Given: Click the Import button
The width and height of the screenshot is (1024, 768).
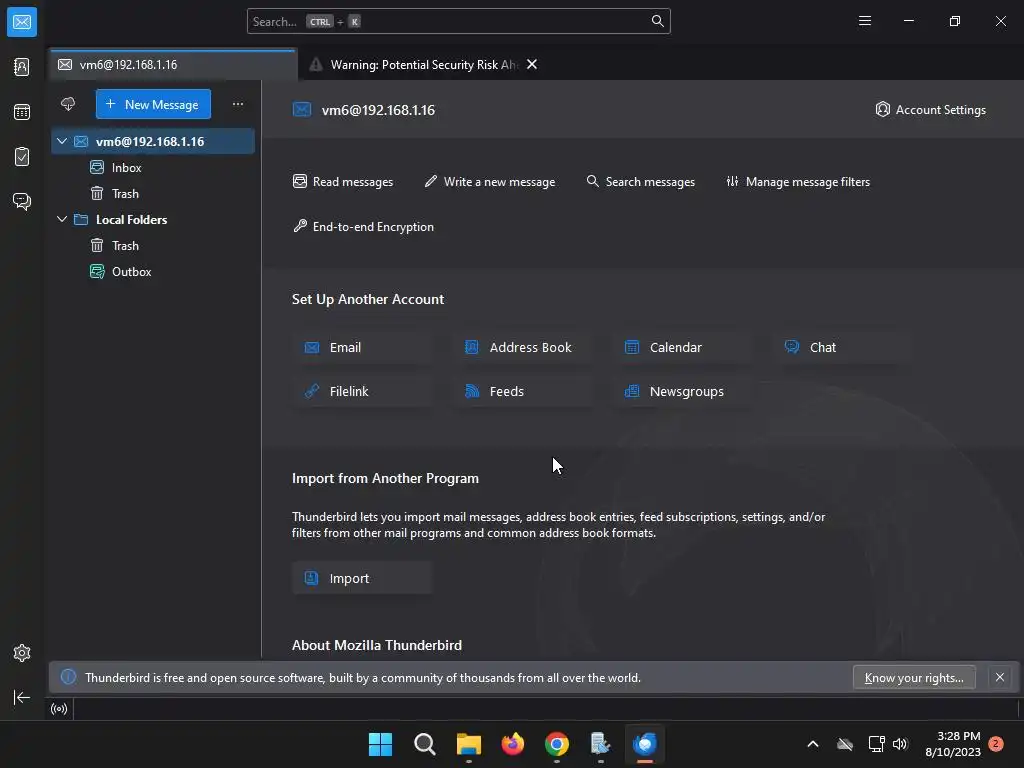Looking at the screenshot, I should [x=362, y=578].
